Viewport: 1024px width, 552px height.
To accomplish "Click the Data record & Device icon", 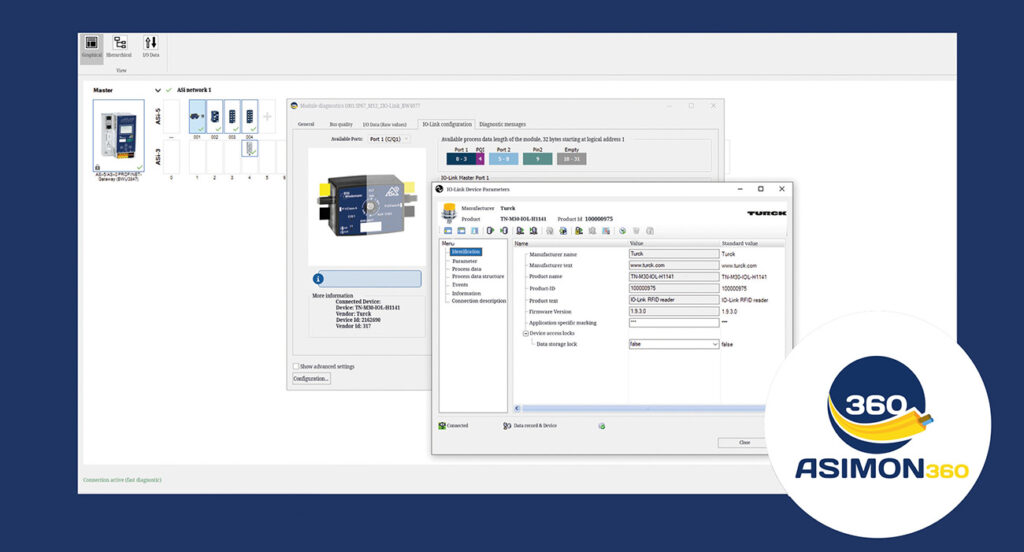I will tap(507, 426).
